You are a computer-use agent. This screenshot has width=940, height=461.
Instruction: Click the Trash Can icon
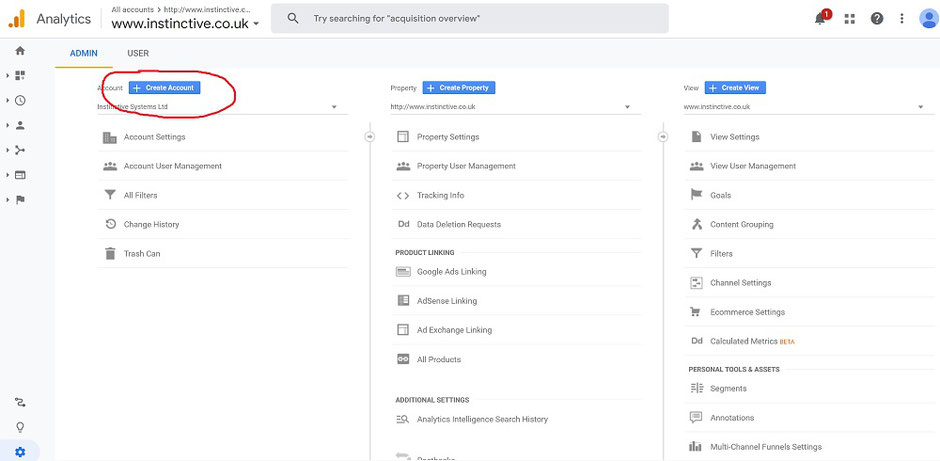[x=110, y=254]
